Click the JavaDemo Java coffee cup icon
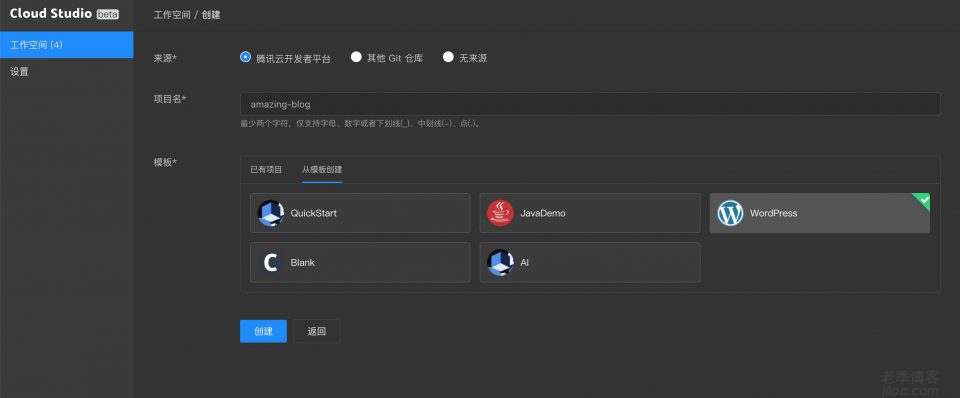960x398 pixels. point(500,213)
